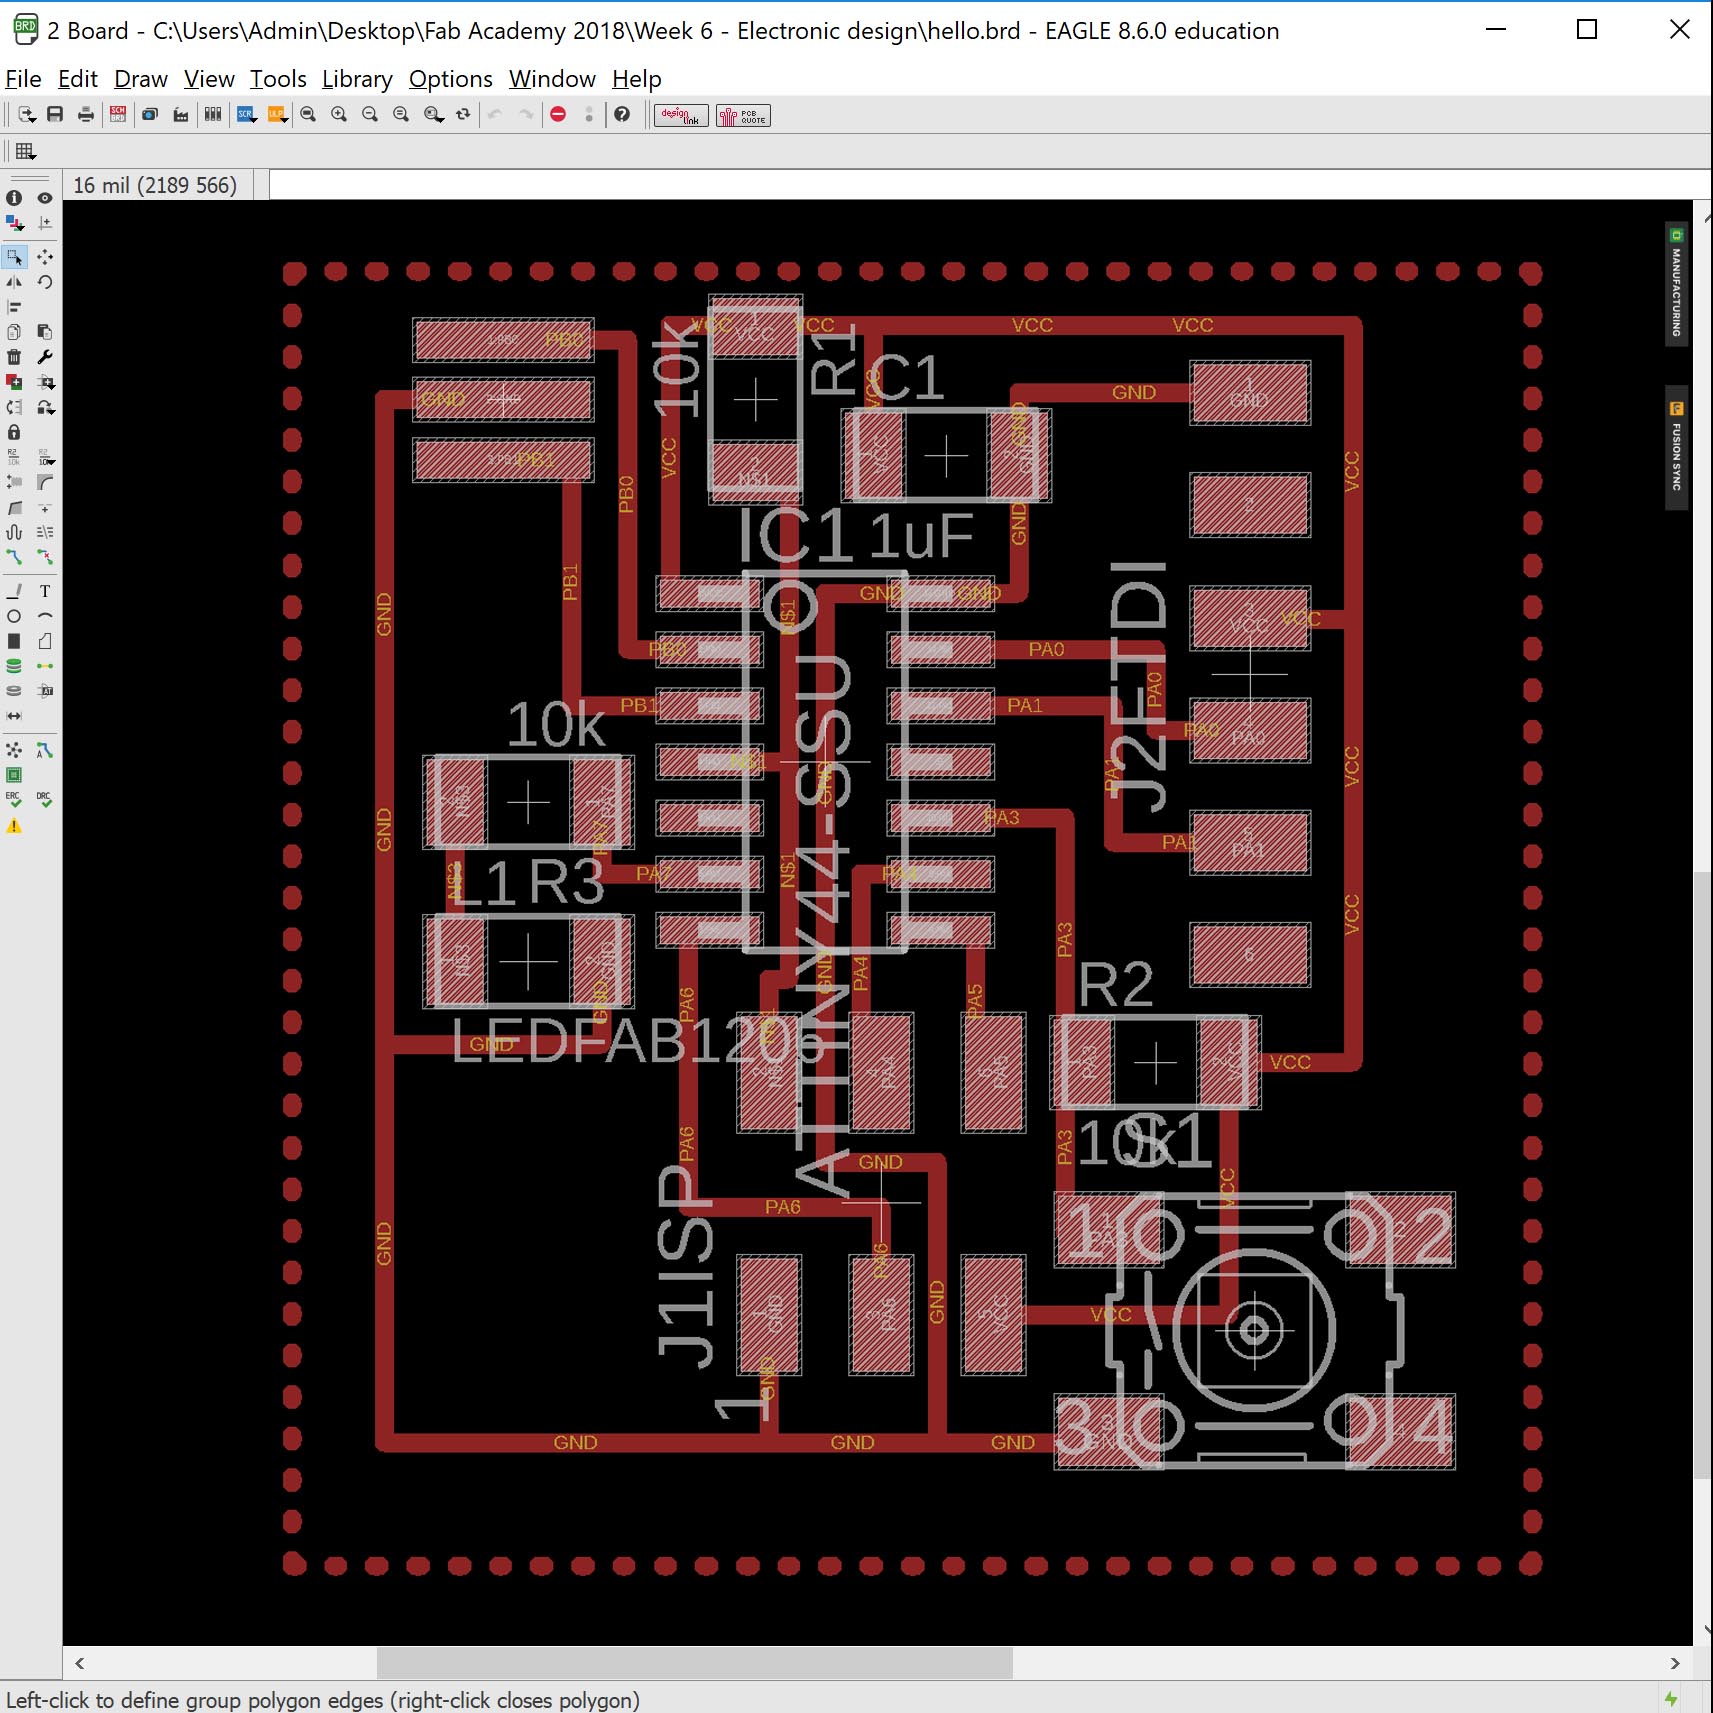This screenshot has width=1713, height=1713.
Task: Toggle the Group selection tool
Action: 14,257
